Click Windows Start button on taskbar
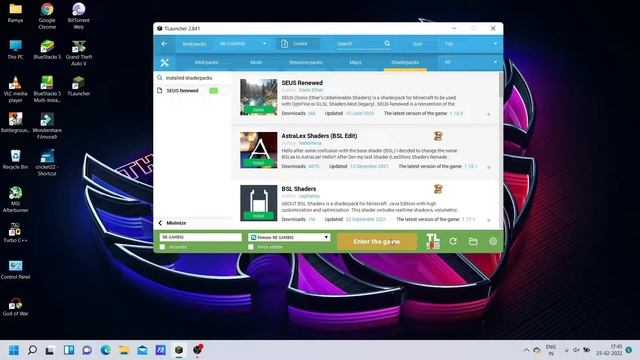This screenshot has height=360, width=640. pyautogui.click(x=14, y=350)
